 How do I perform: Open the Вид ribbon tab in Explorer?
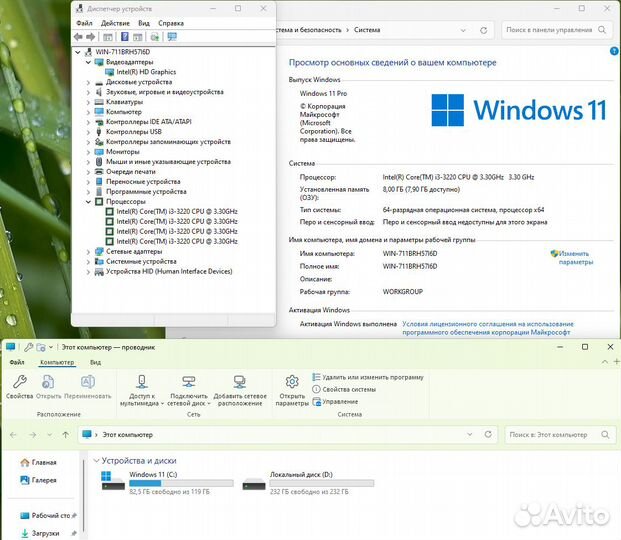pos(95,362)
